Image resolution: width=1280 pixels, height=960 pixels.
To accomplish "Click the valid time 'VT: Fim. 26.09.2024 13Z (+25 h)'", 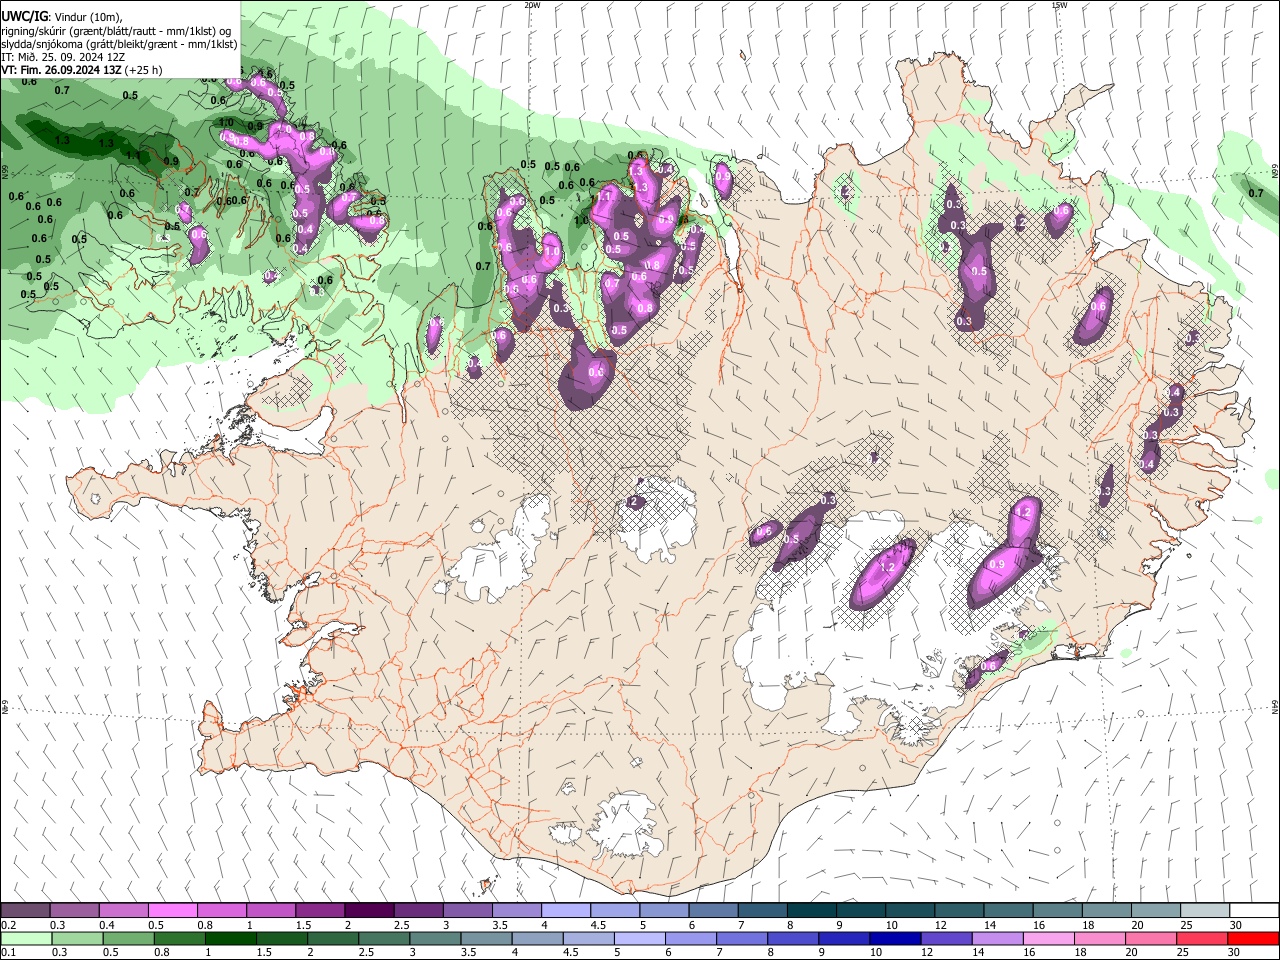I will point(82,70).
